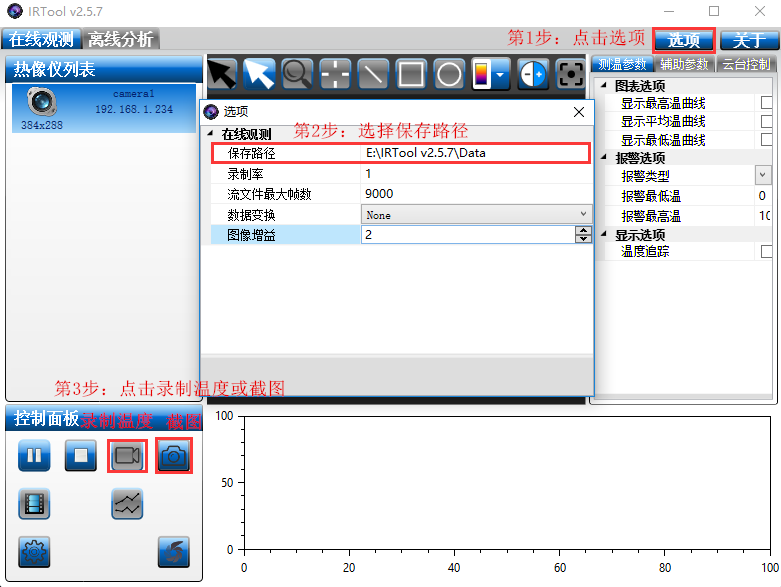The image size is (781, 587).
Task: Collapse the 图表选项 section
Action: click(602, 86)
